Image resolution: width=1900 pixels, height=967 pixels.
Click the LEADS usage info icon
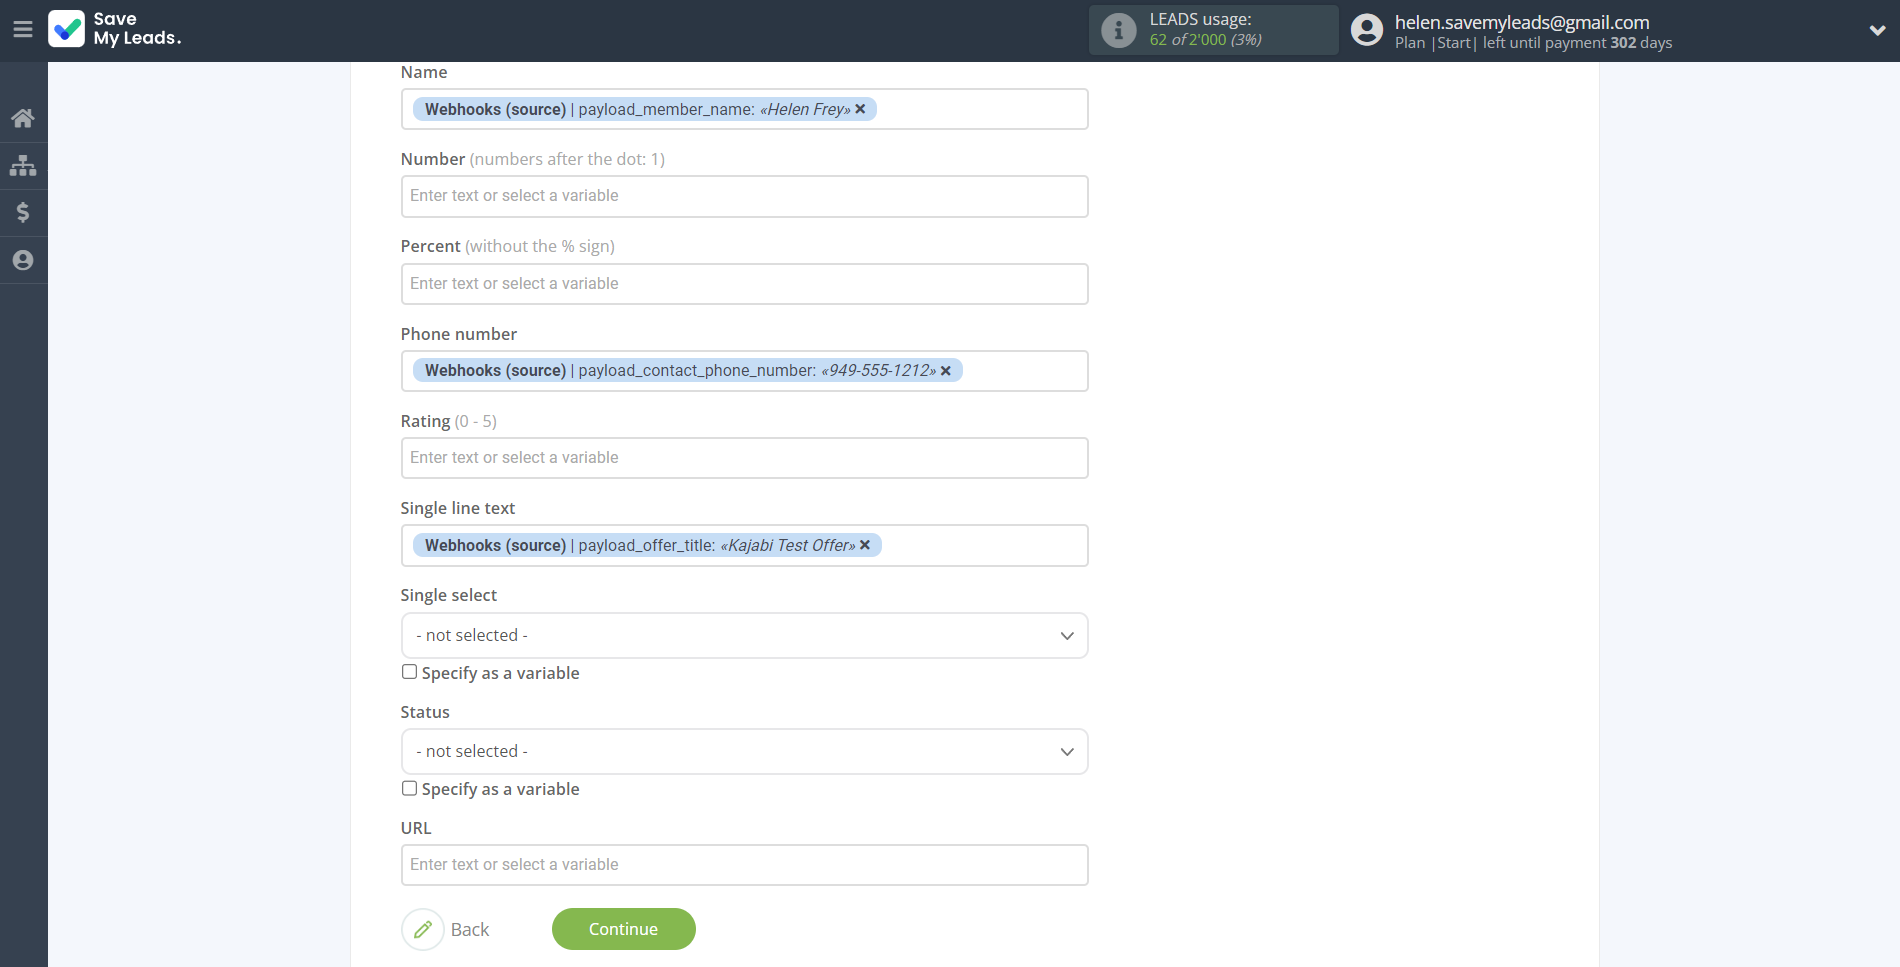[x=1118, y=30]
